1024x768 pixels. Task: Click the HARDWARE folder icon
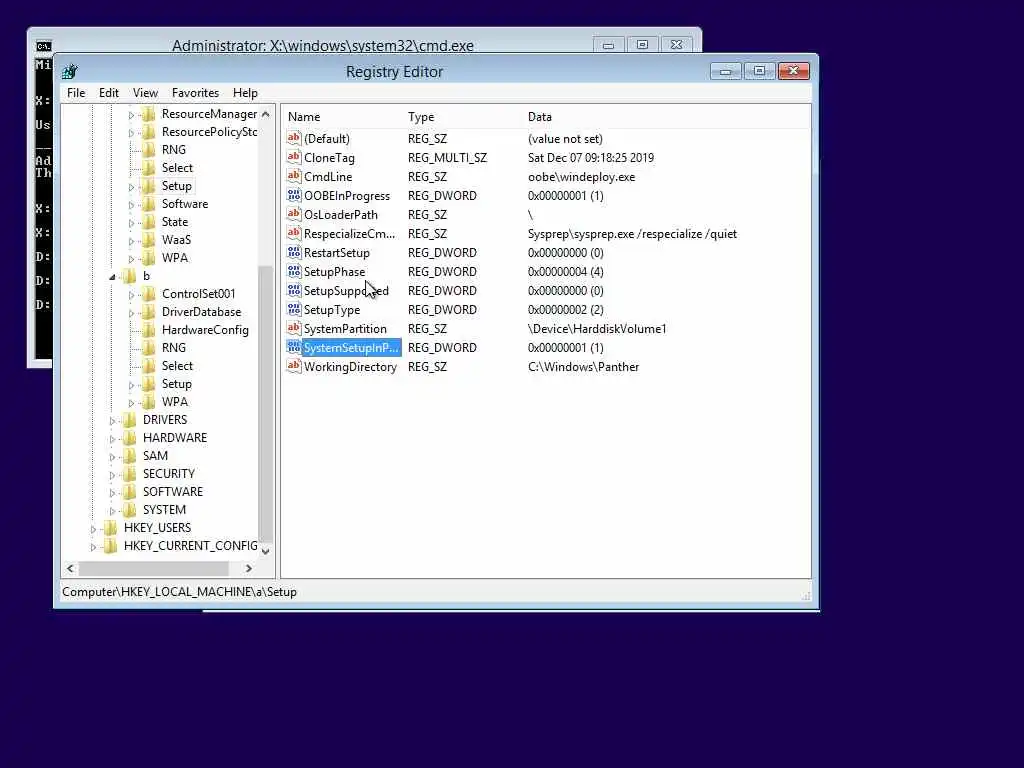coord(130,438)
